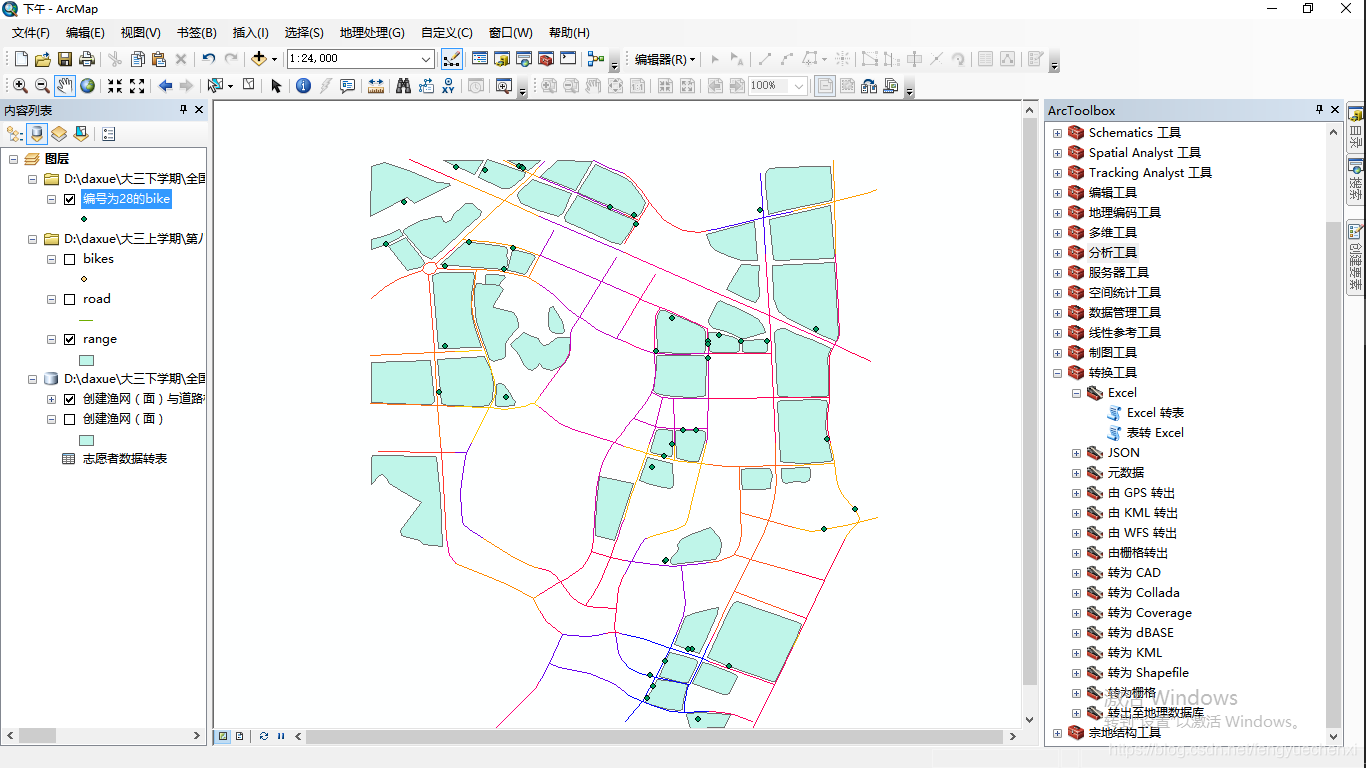
Task: Select the Zoom In tool
Action: 20,86
